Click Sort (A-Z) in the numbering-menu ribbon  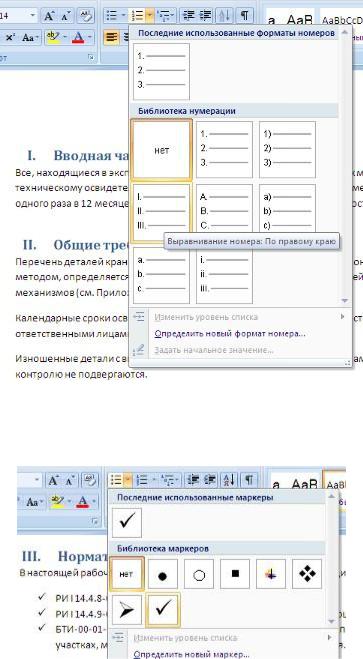coord(224,16)
